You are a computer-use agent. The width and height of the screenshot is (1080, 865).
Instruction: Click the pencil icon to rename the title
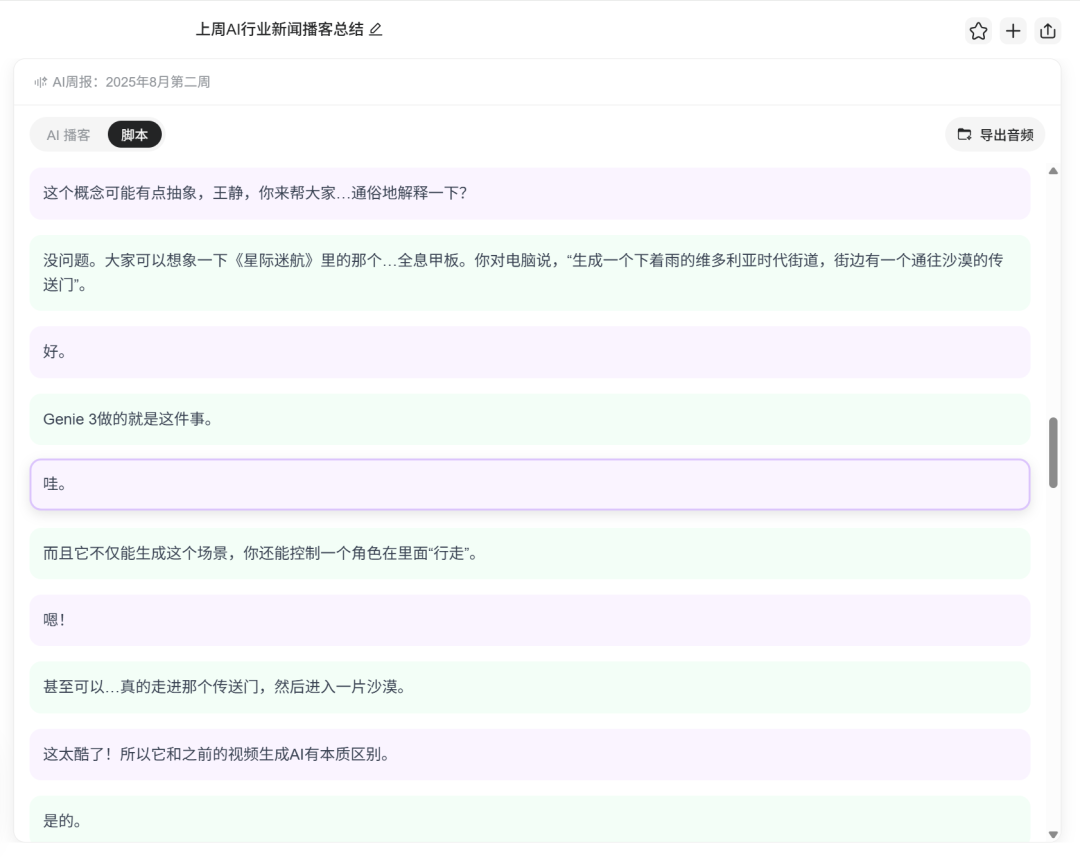click(374, 31)
